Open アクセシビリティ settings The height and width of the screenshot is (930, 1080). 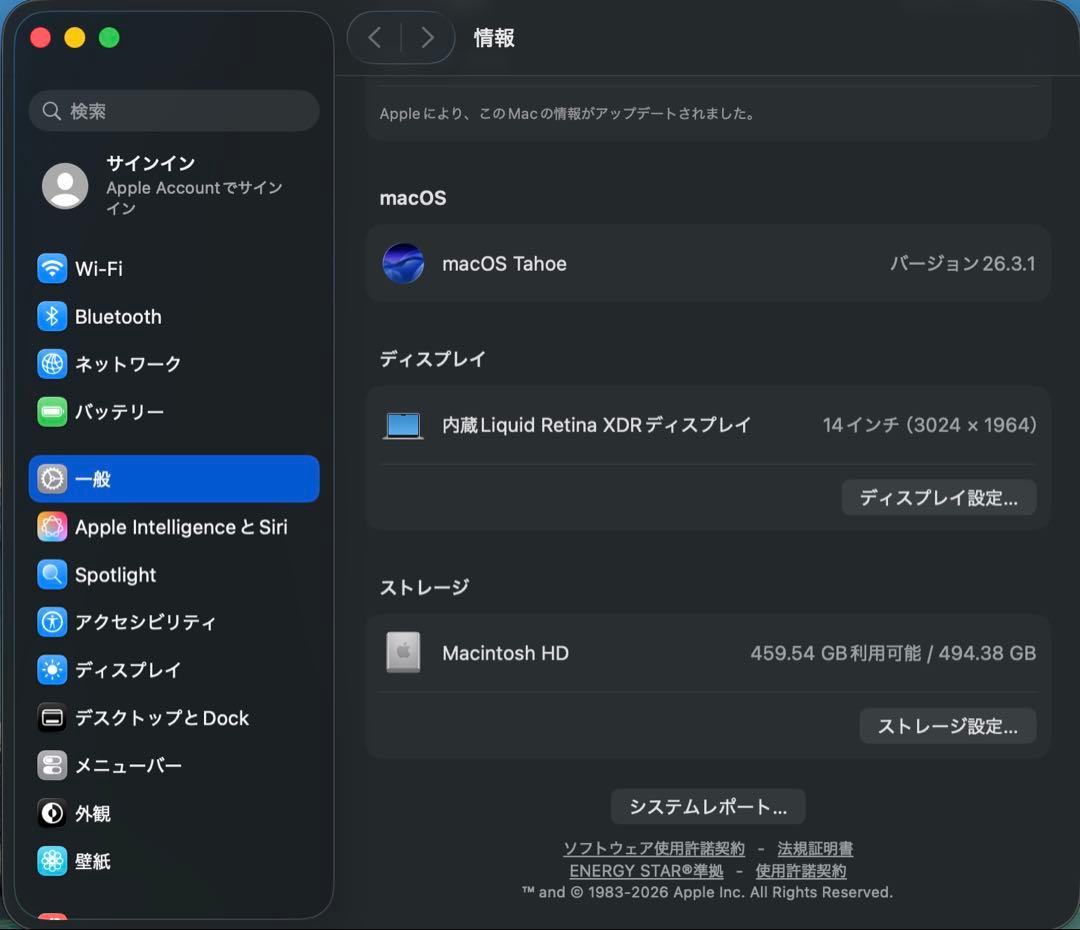(51, 622)
